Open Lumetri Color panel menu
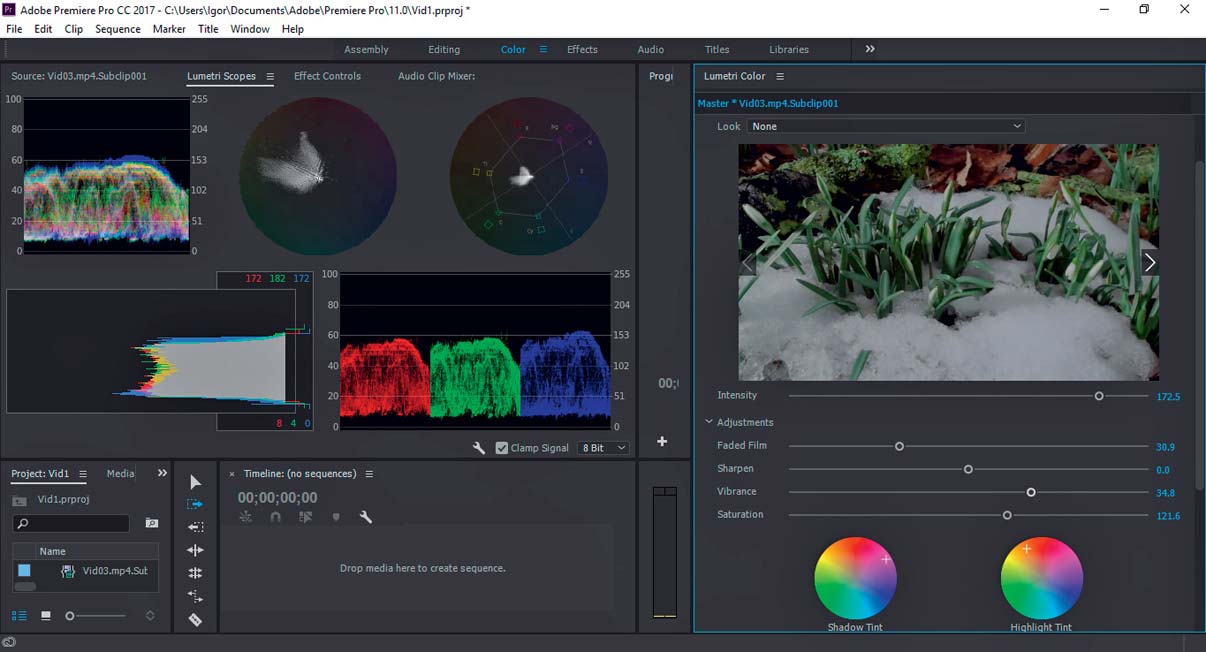 [780, 76]
